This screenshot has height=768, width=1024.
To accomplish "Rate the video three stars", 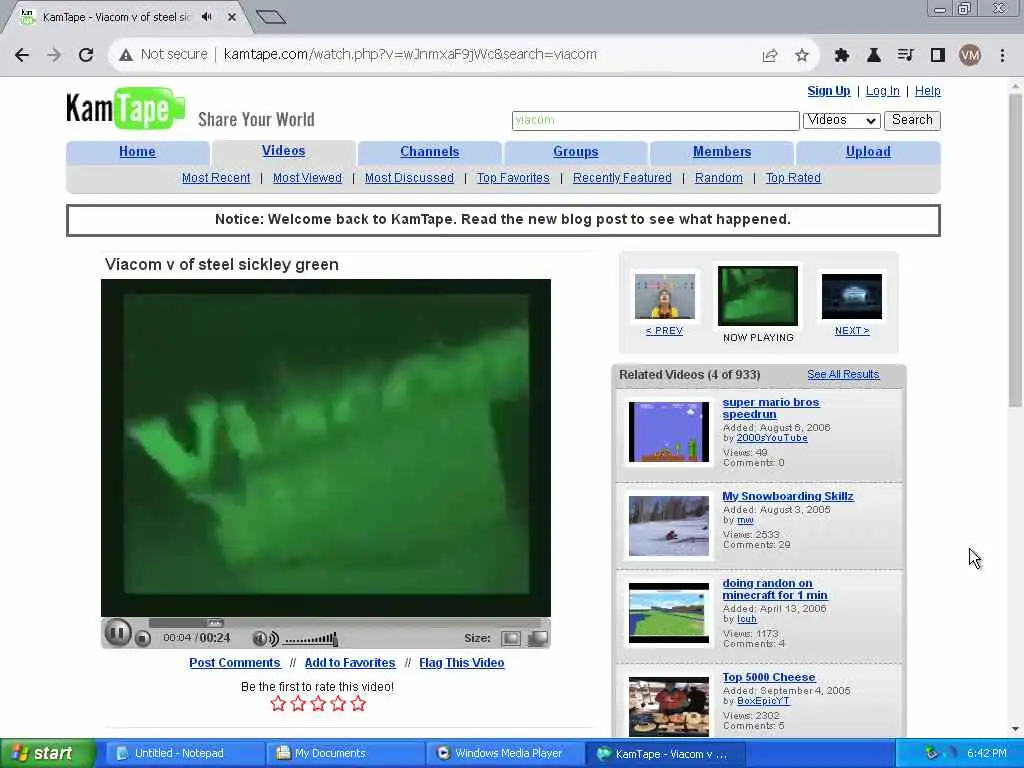I will pos(318,703).
